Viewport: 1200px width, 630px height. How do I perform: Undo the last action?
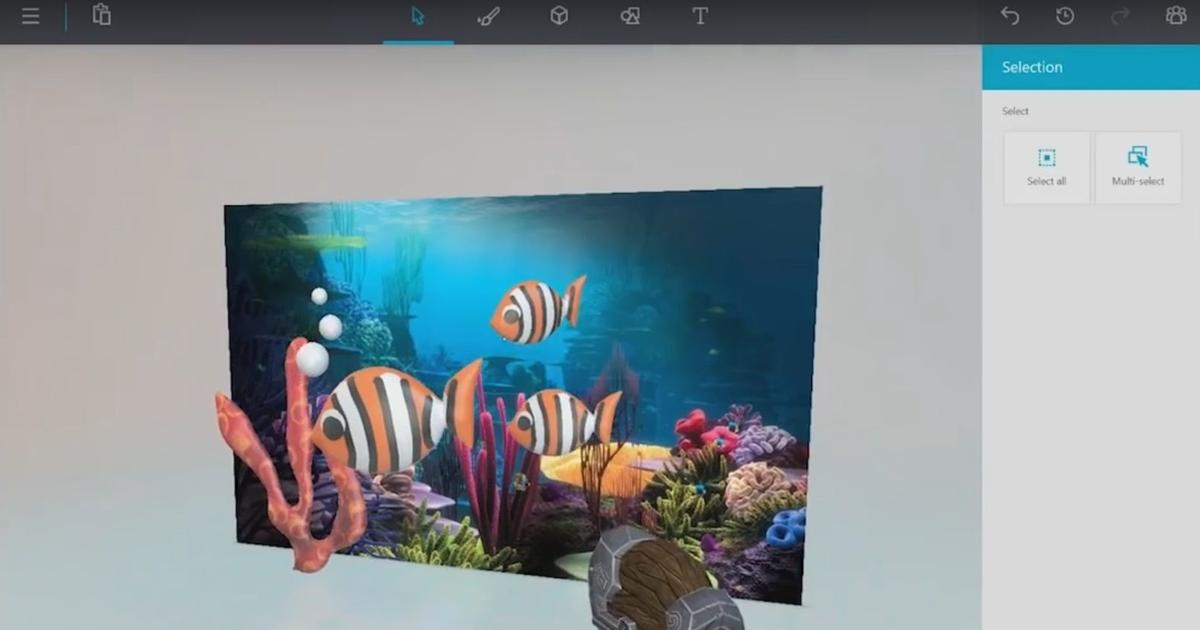(1009, 16)
